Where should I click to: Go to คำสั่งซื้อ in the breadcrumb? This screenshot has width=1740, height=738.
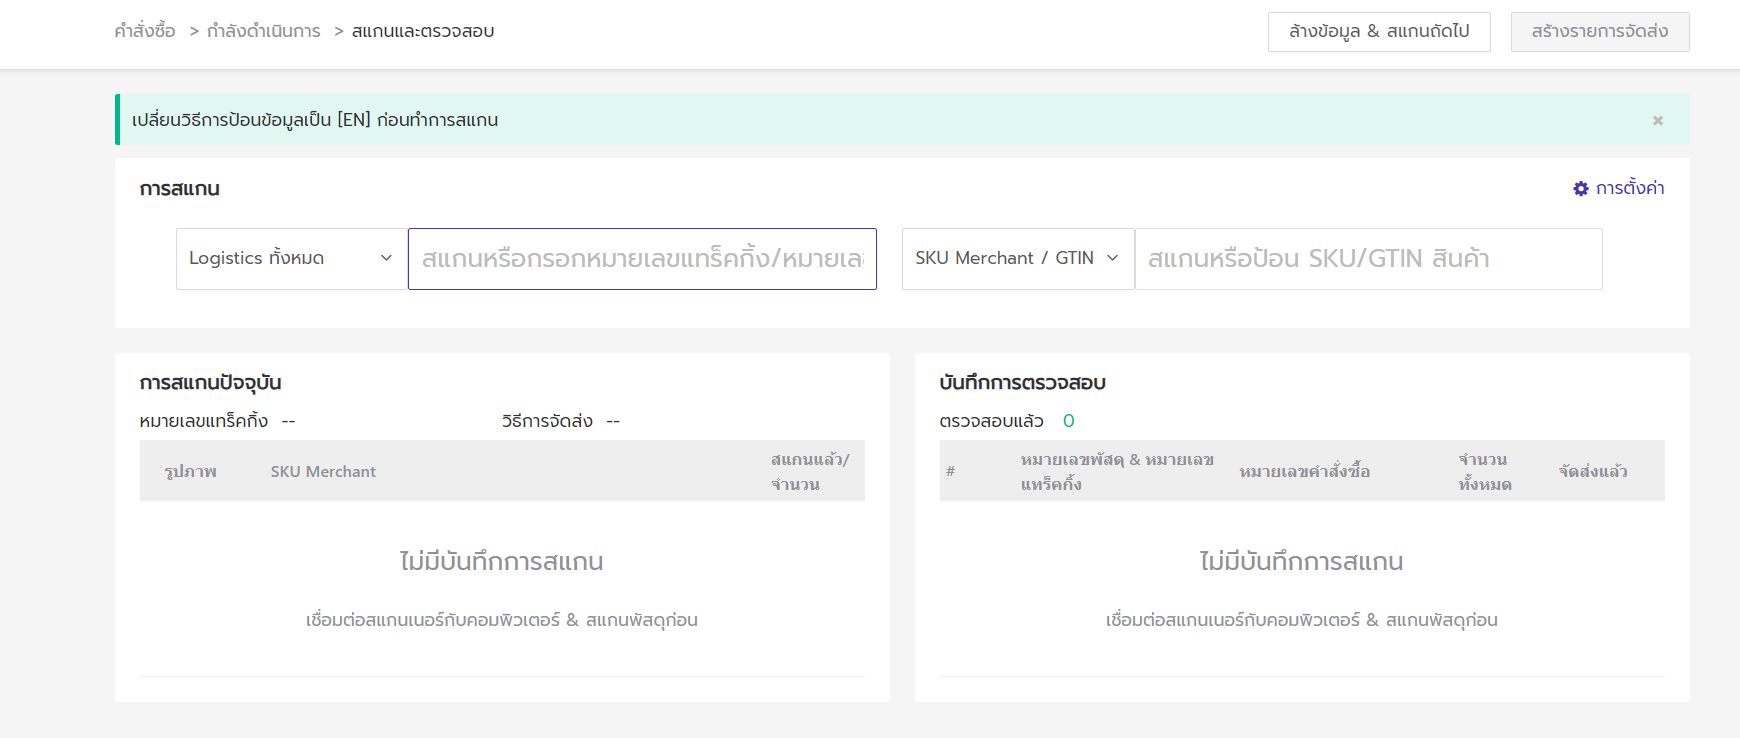(145, 32)
